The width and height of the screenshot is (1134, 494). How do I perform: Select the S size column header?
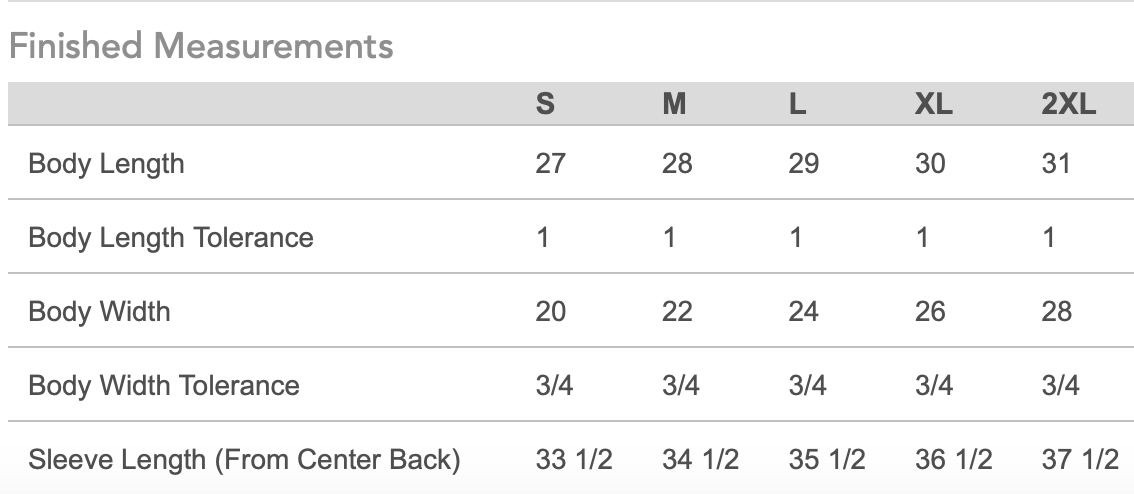(545, 104)
